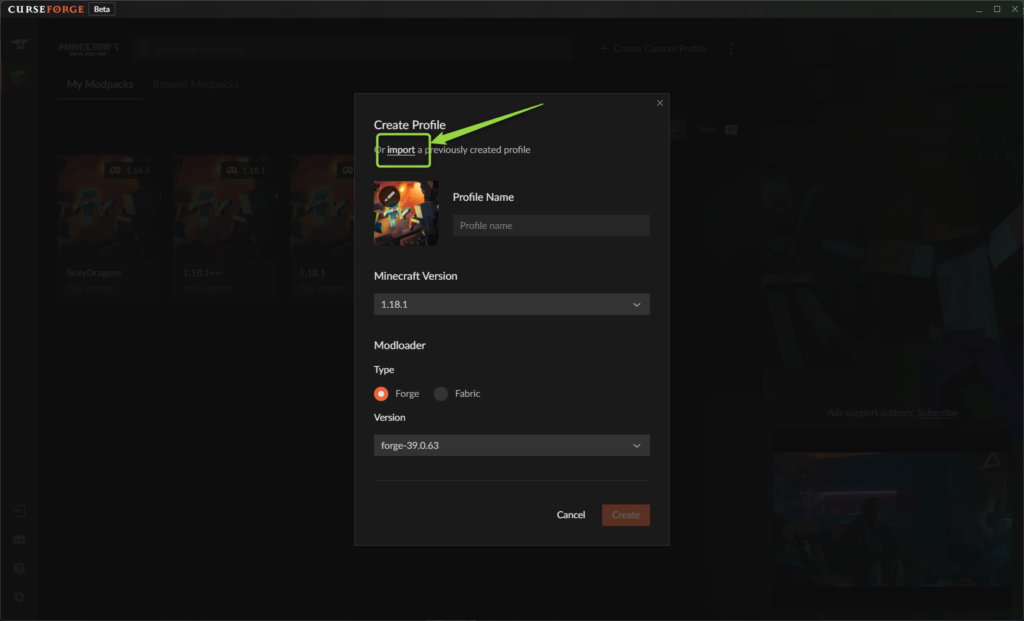The height and width of the screenshot is (621, 1024).
Task: Open the three-dot more options menu
Action: pyautogui.click(x=731, y=48)
